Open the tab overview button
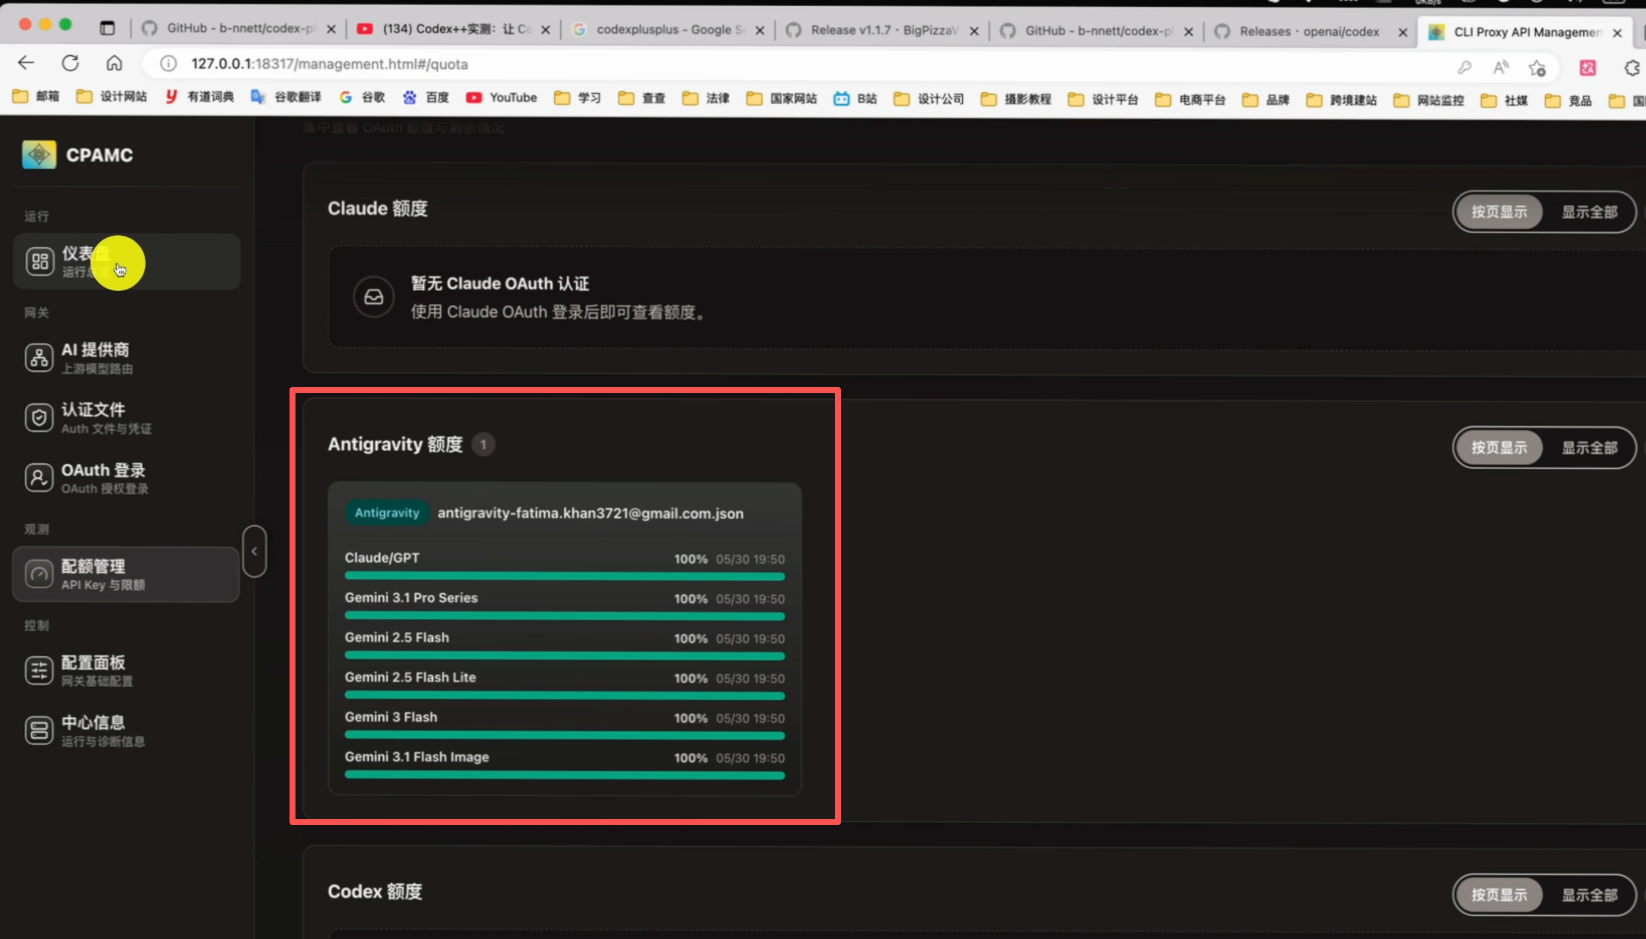Screen dimensions: 1646x939 tap(107, 28)
